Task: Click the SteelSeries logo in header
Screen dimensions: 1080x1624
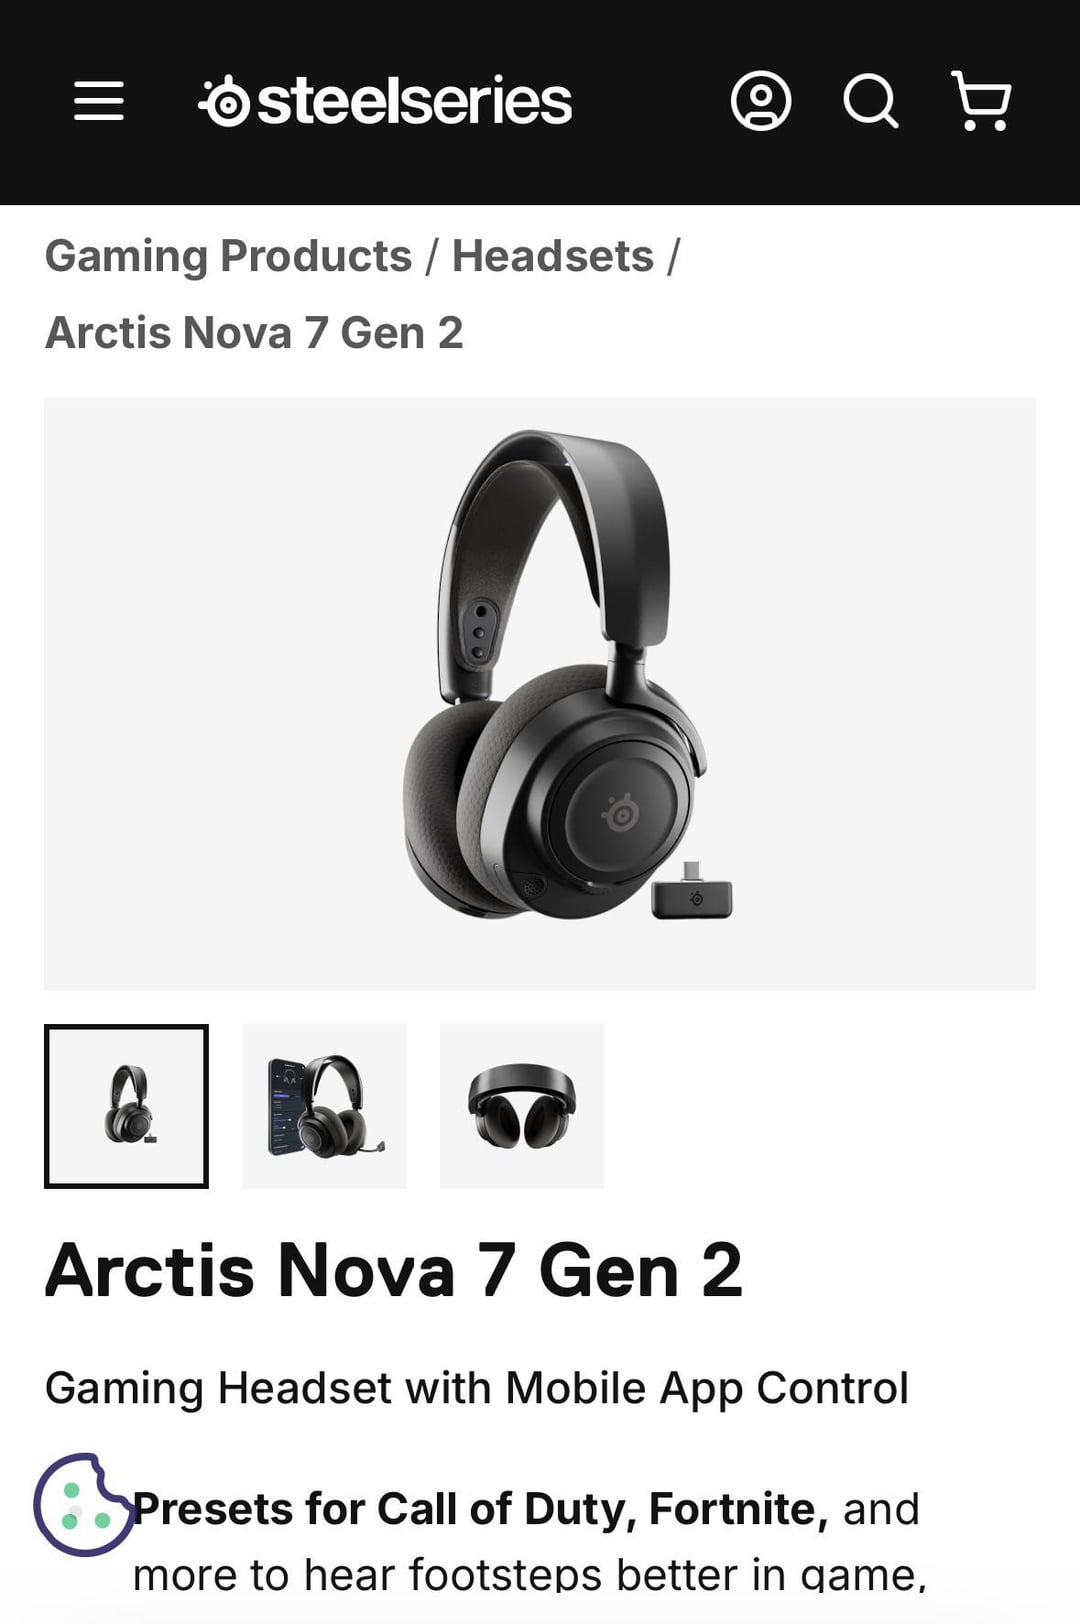Action: click(x=385, y=101)
